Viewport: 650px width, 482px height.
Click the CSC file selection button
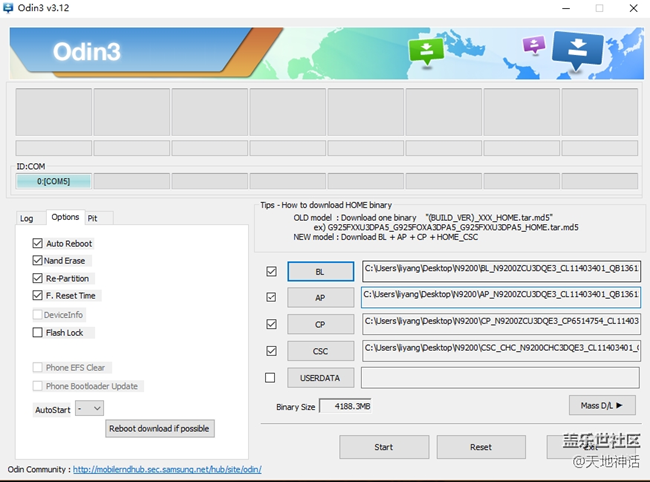pyautogui.click(x=320, y=351)
